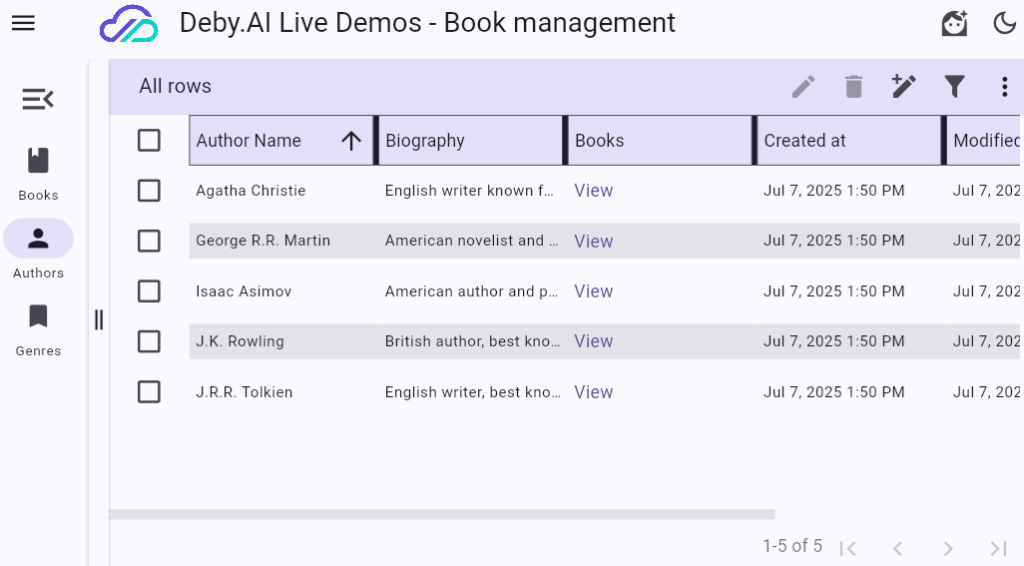Open the Authors sidebar section
This screenshot has height=566, width=1024.
(x=38, y=251)
